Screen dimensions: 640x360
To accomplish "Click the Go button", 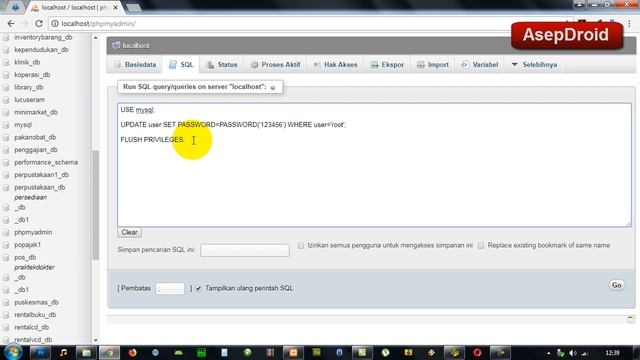I will click(x=616, y=285).
